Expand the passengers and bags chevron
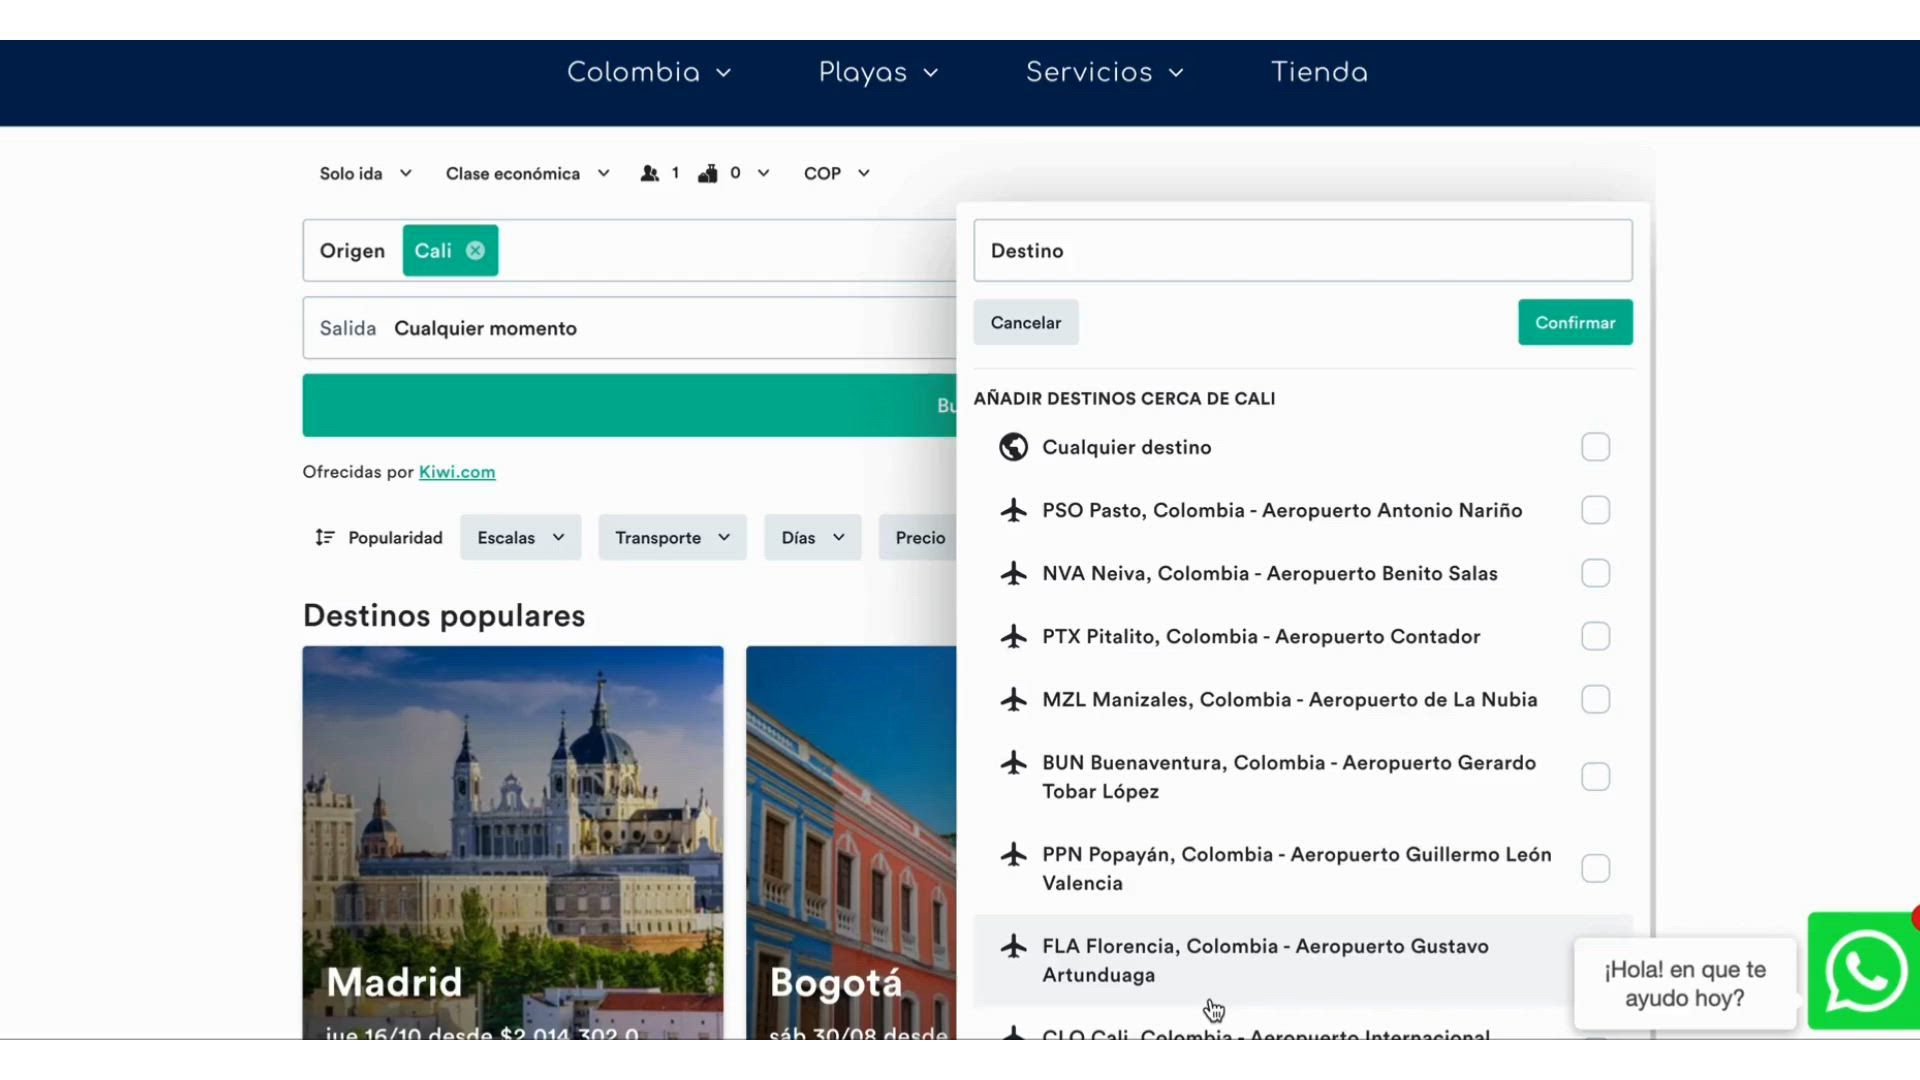1920x1080 pixels. point(763,173)
